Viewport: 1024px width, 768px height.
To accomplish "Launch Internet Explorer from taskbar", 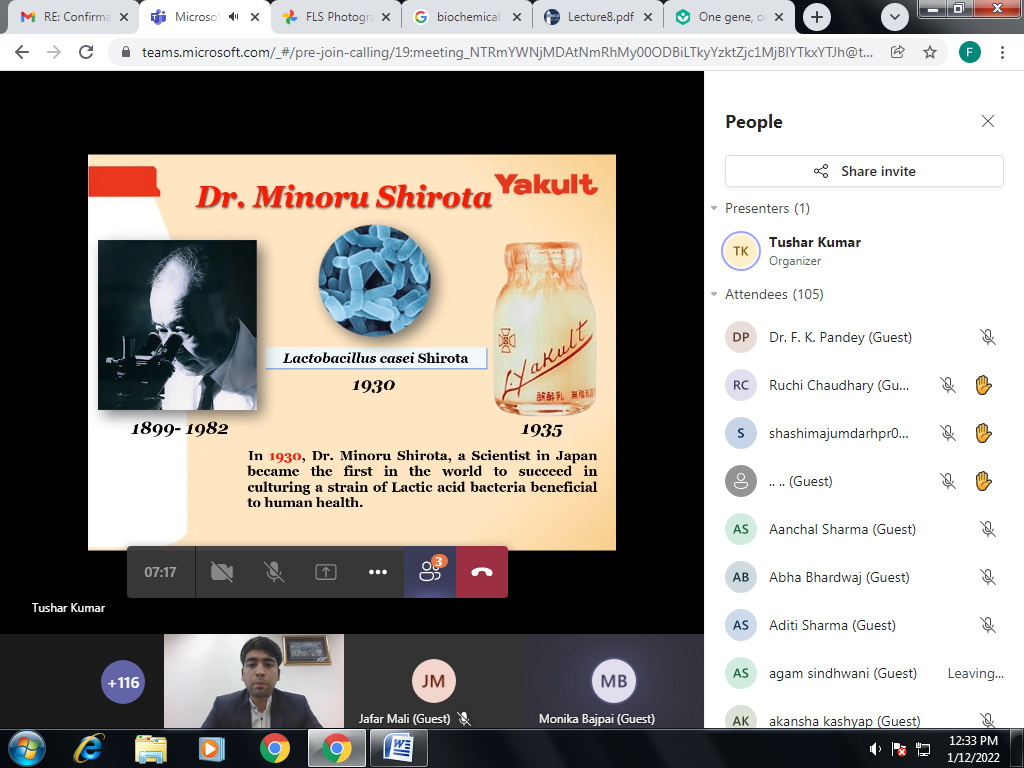I will (89, 748).
